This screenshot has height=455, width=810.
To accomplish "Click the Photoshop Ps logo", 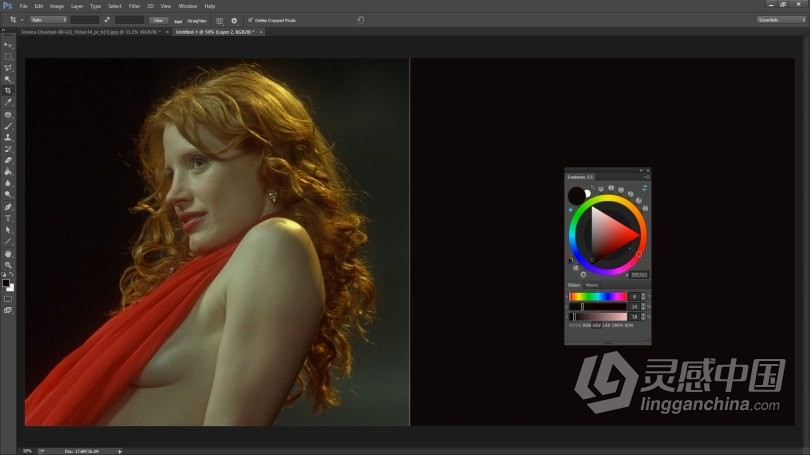I will pos(8,6).
